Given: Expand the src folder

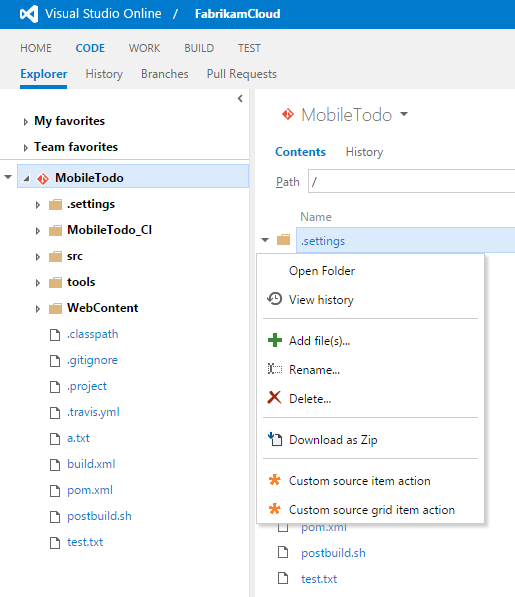Looking at the screenshot, I should [x=38, y=257].
